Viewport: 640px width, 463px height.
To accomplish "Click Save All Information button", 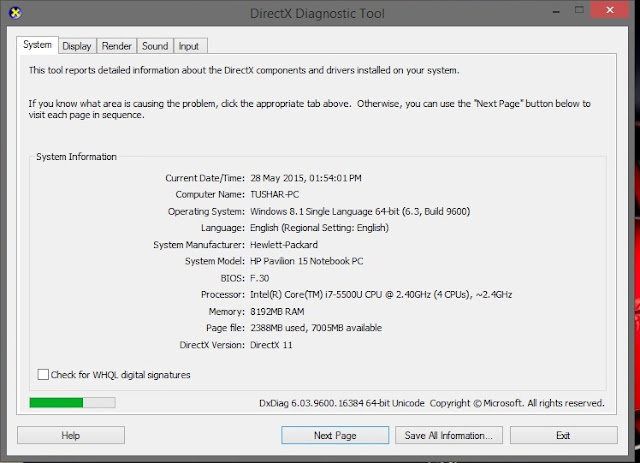I will 449,435.
